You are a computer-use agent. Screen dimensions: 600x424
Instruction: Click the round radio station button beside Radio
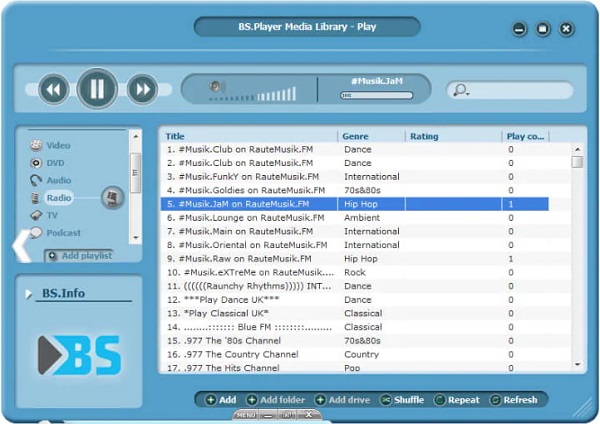(112, 198)
